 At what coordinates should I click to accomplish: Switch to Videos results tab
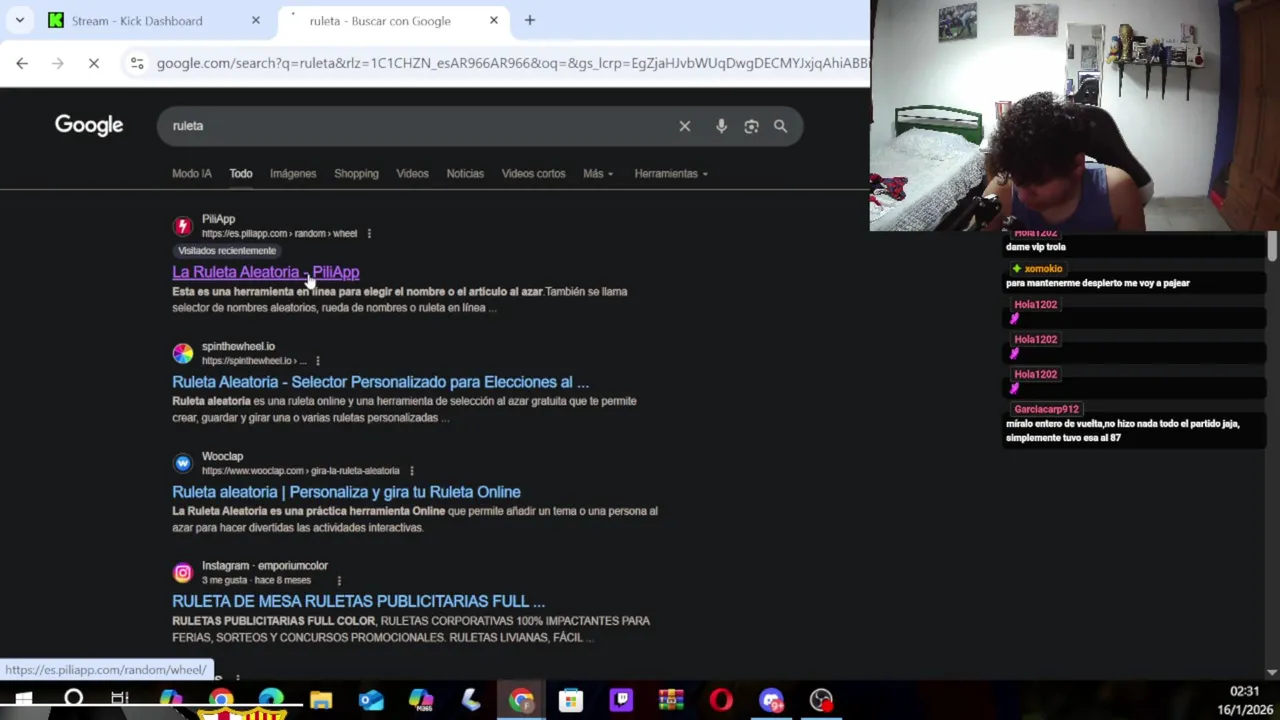click(412, 173)
